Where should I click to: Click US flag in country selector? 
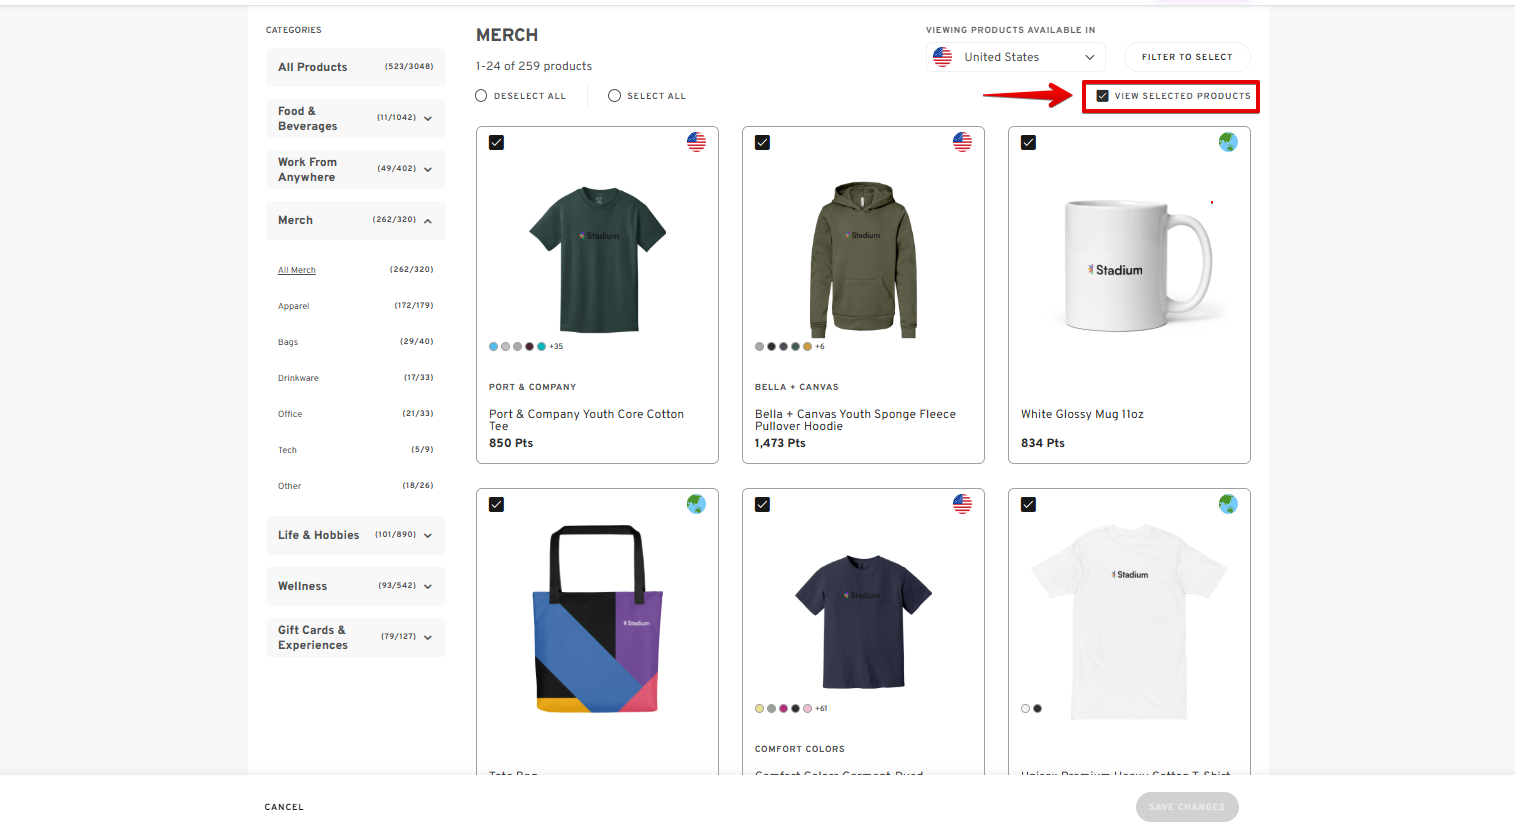(x=942, y=57)
